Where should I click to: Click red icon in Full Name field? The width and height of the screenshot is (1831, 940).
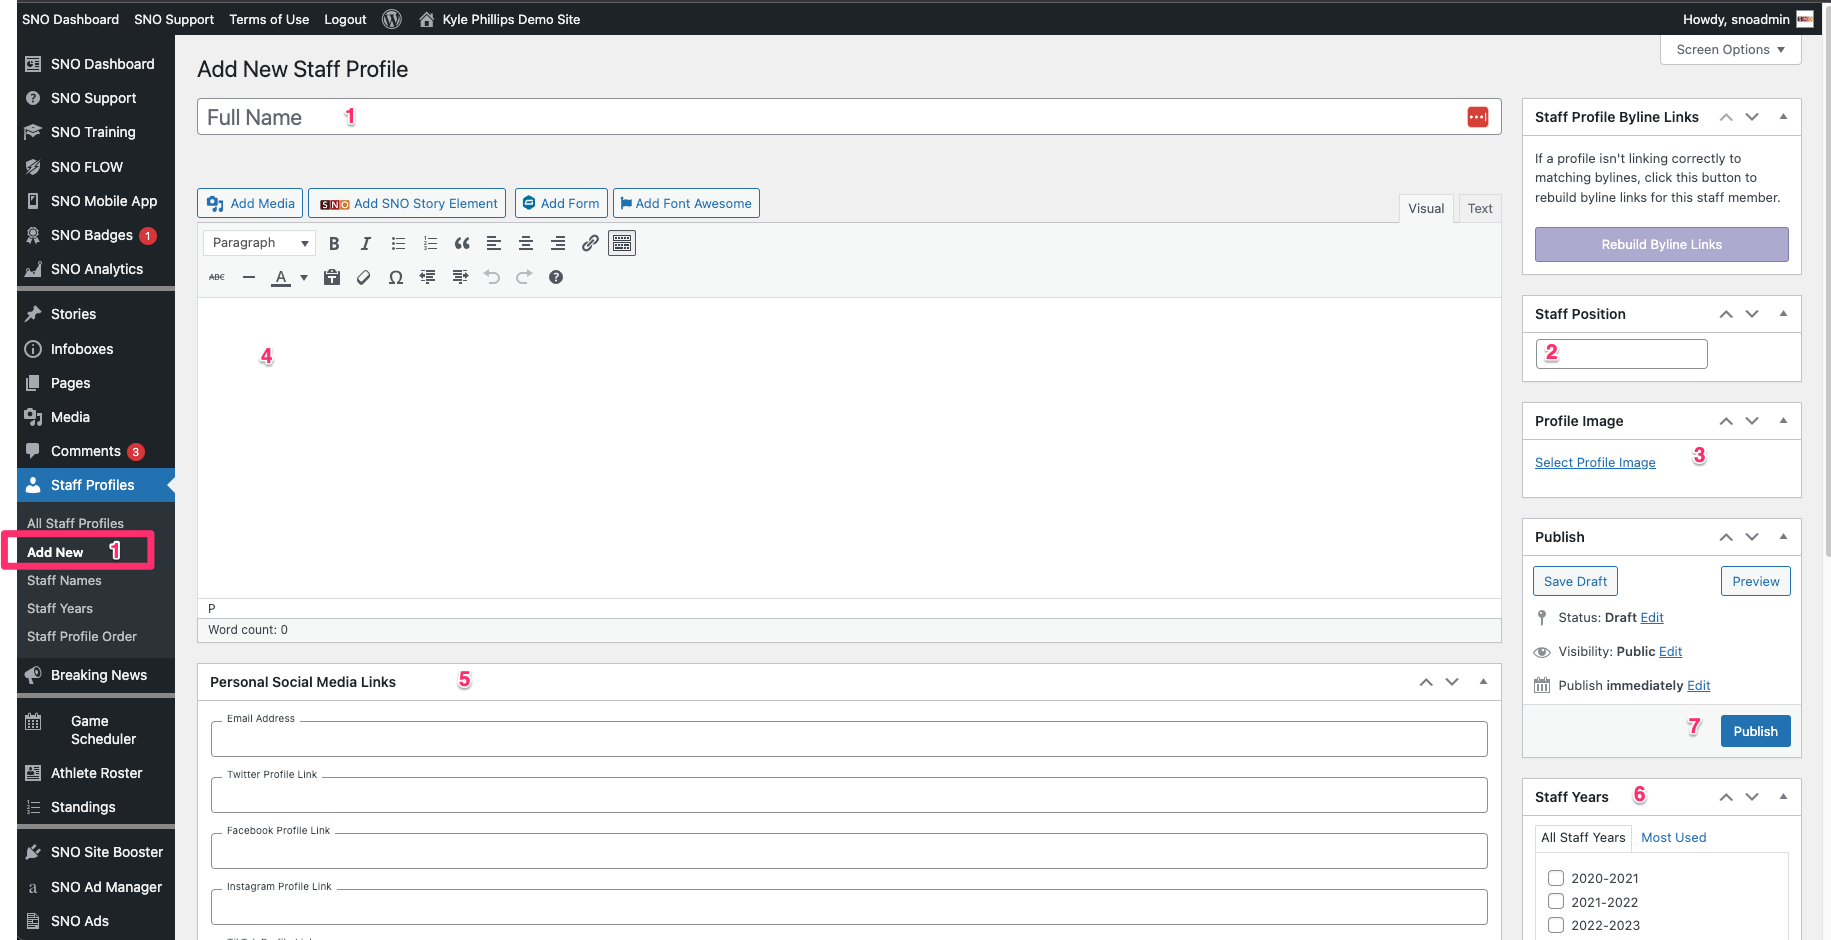pos(1478,117)
